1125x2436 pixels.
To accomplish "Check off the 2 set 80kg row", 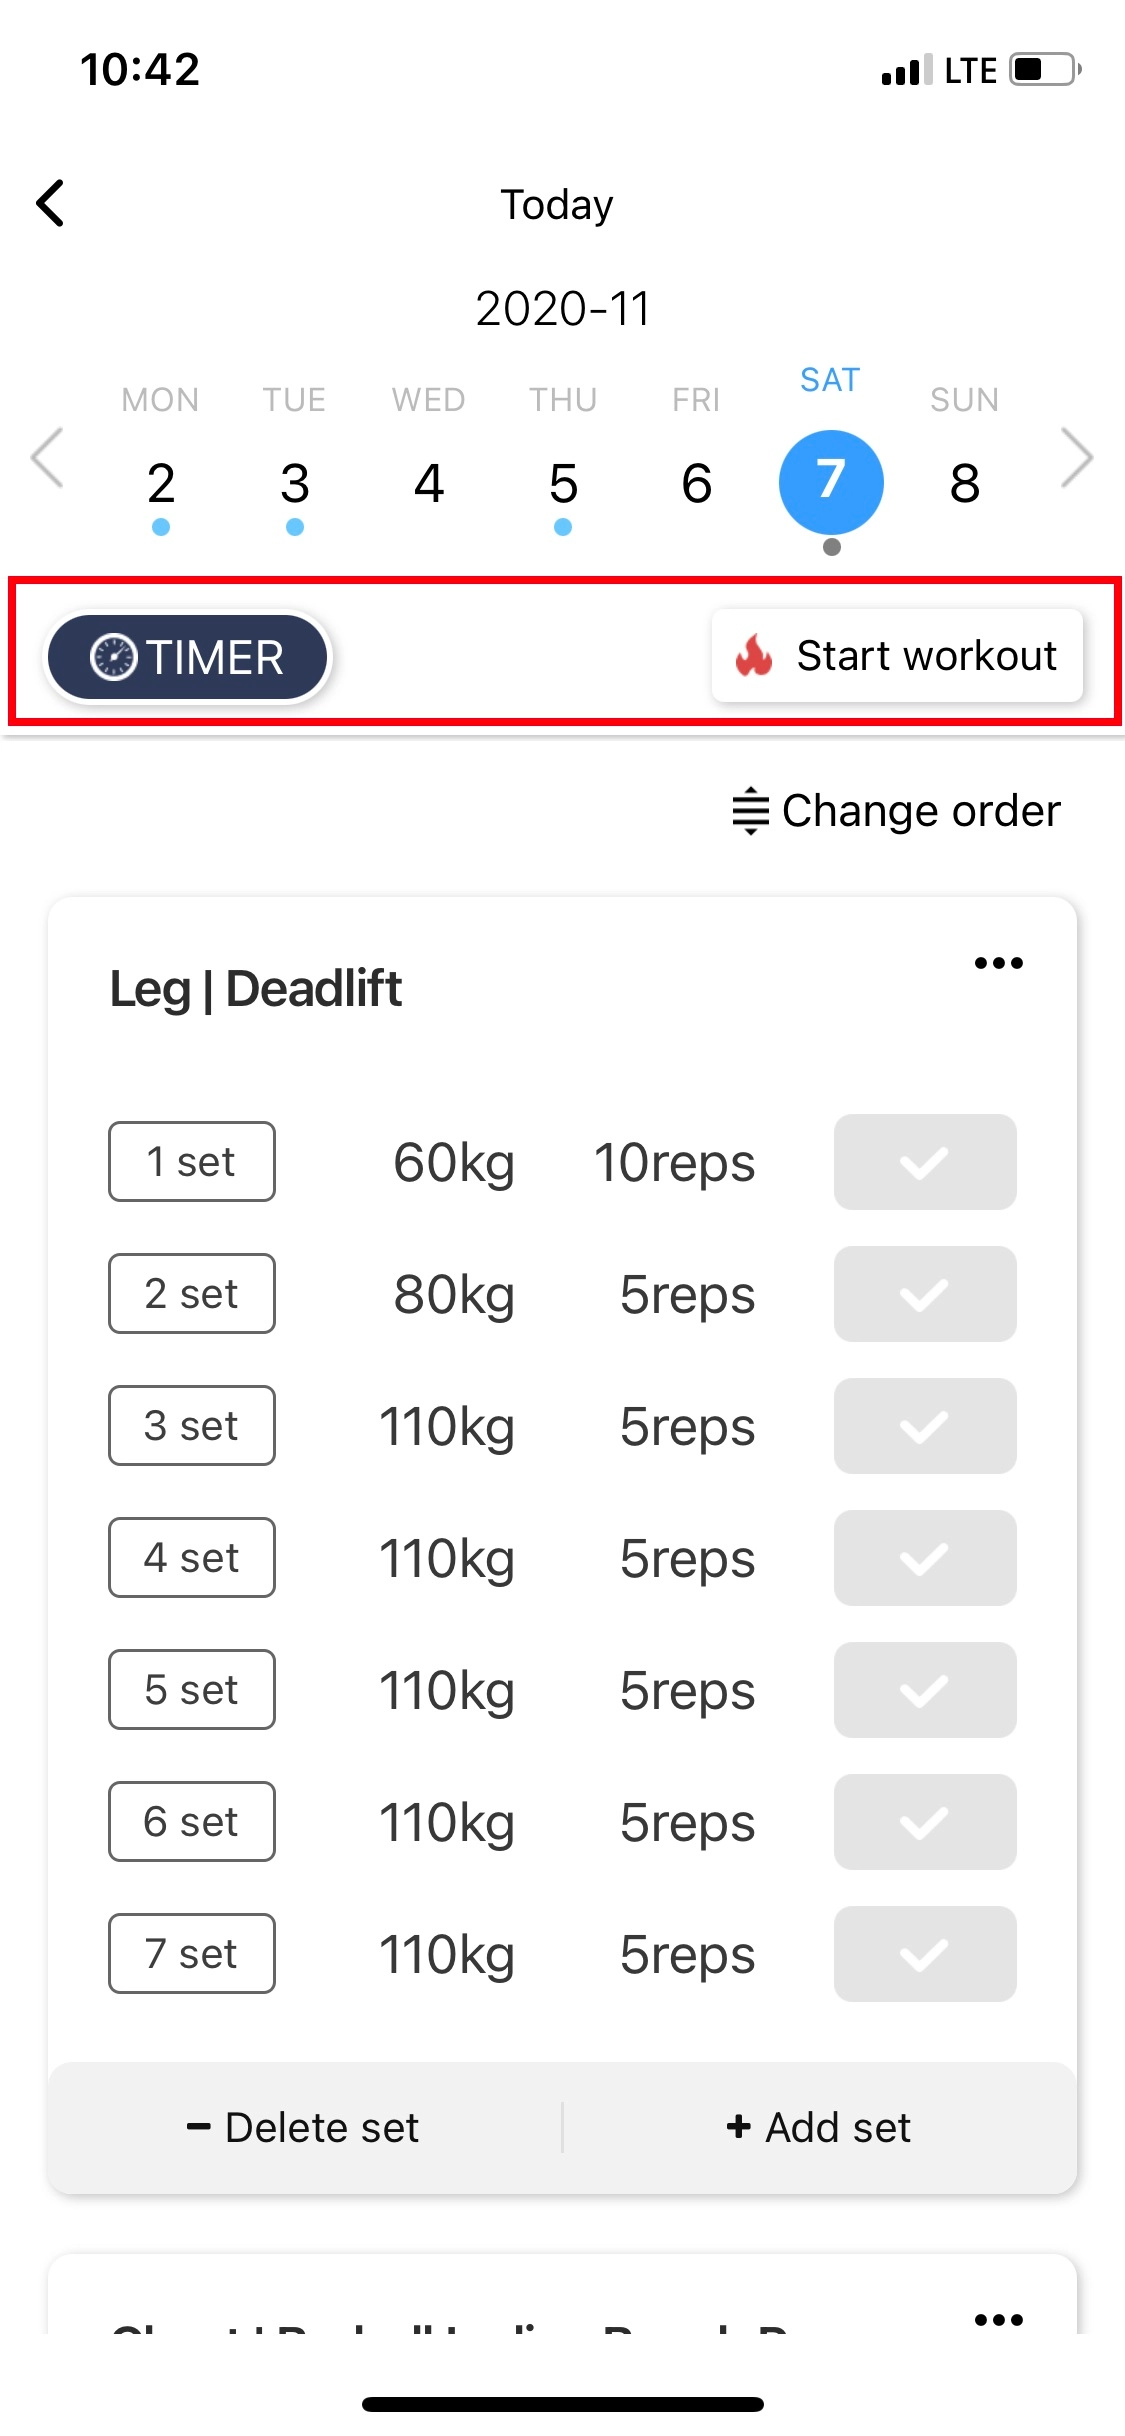I will tap(925, 1294).
